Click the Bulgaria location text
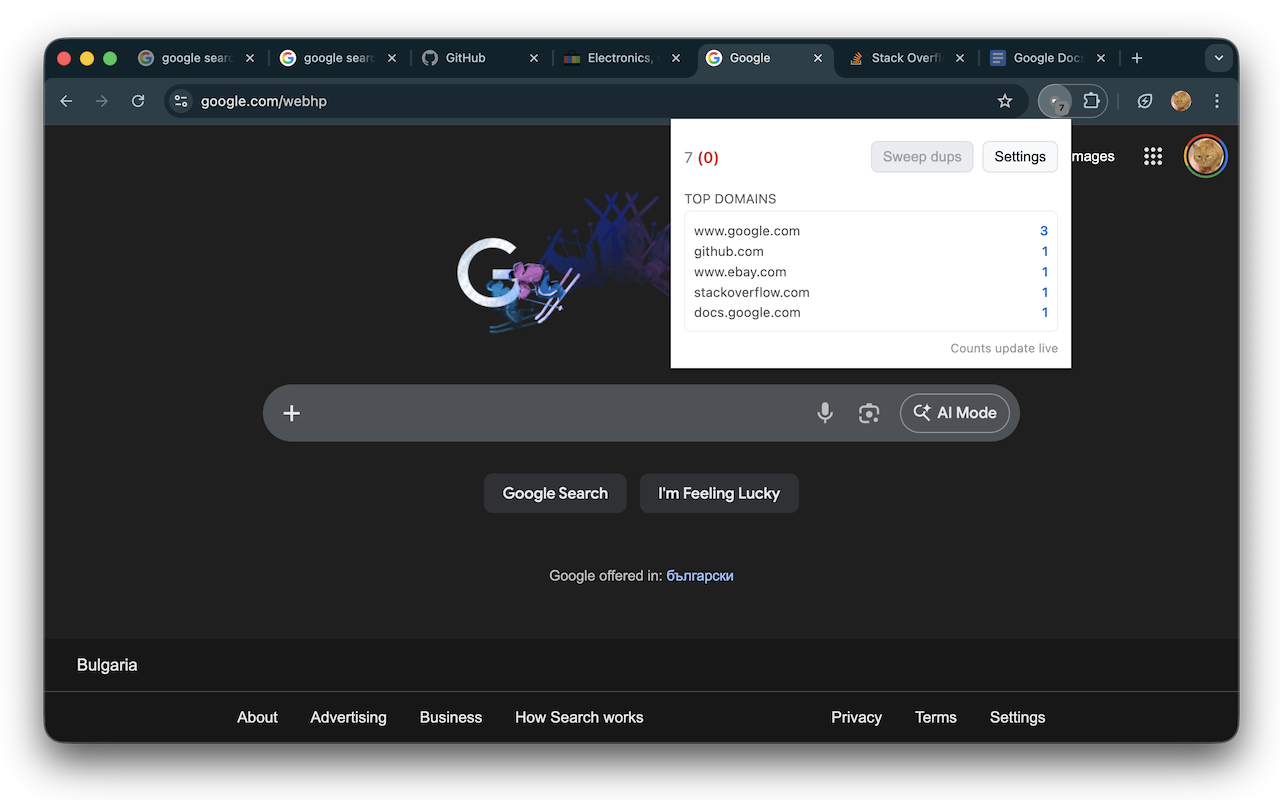 [107, 665]
